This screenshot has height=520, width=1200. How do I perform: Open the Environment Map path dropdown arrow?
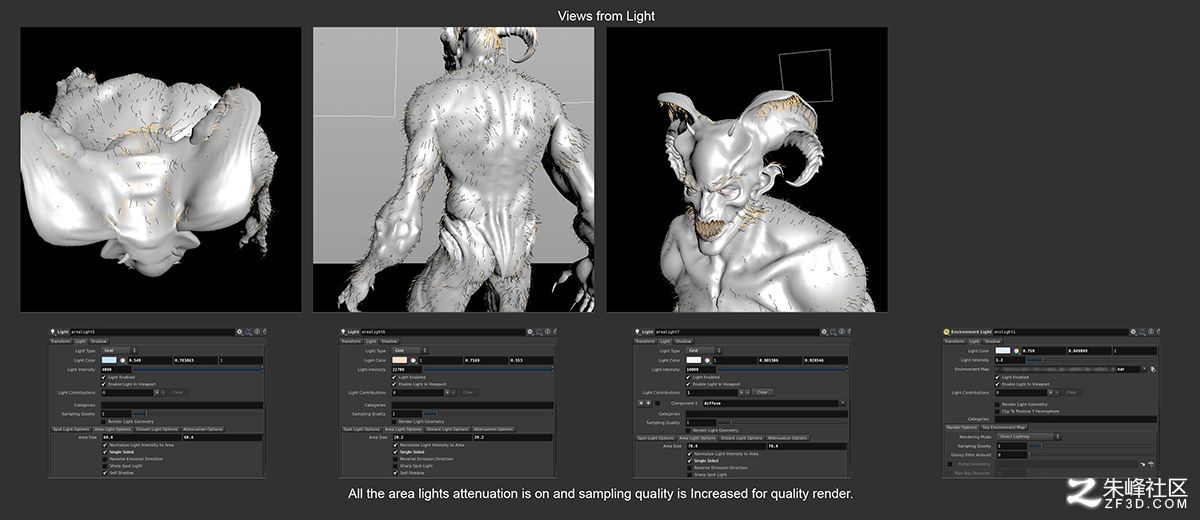point(1144,369)
